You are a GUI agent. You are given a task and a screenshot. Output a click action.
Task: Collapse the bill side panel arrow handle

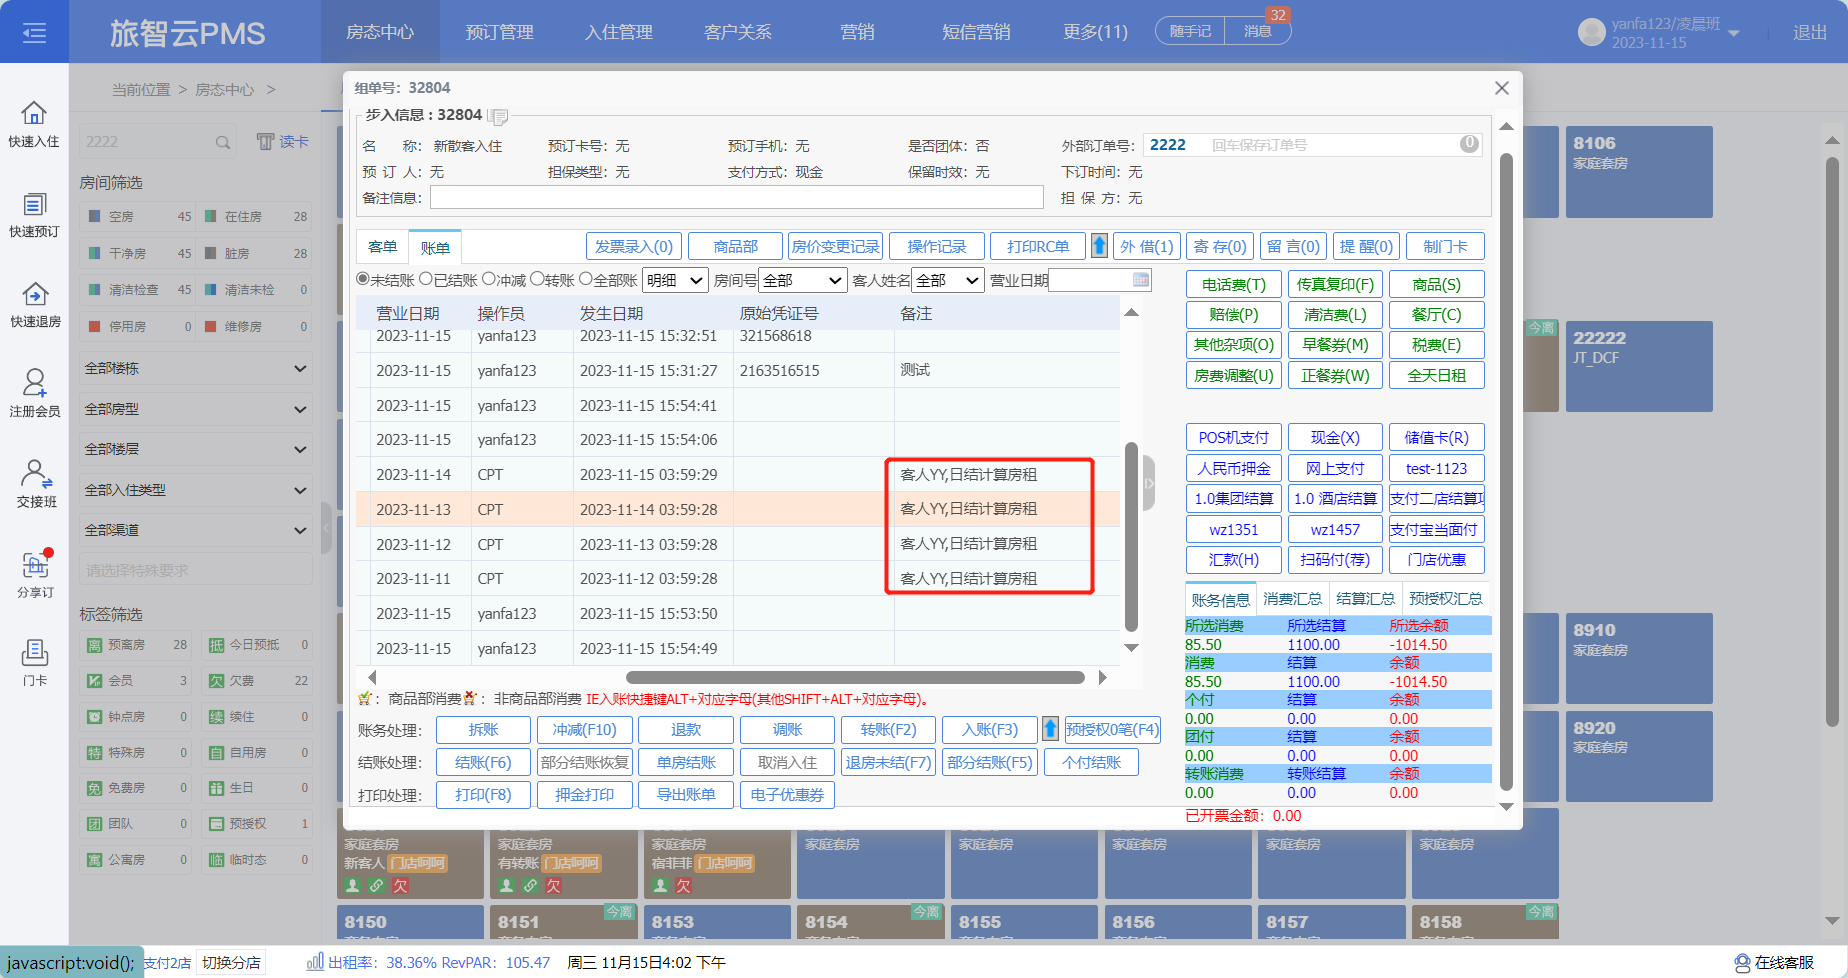[1149, 483]
